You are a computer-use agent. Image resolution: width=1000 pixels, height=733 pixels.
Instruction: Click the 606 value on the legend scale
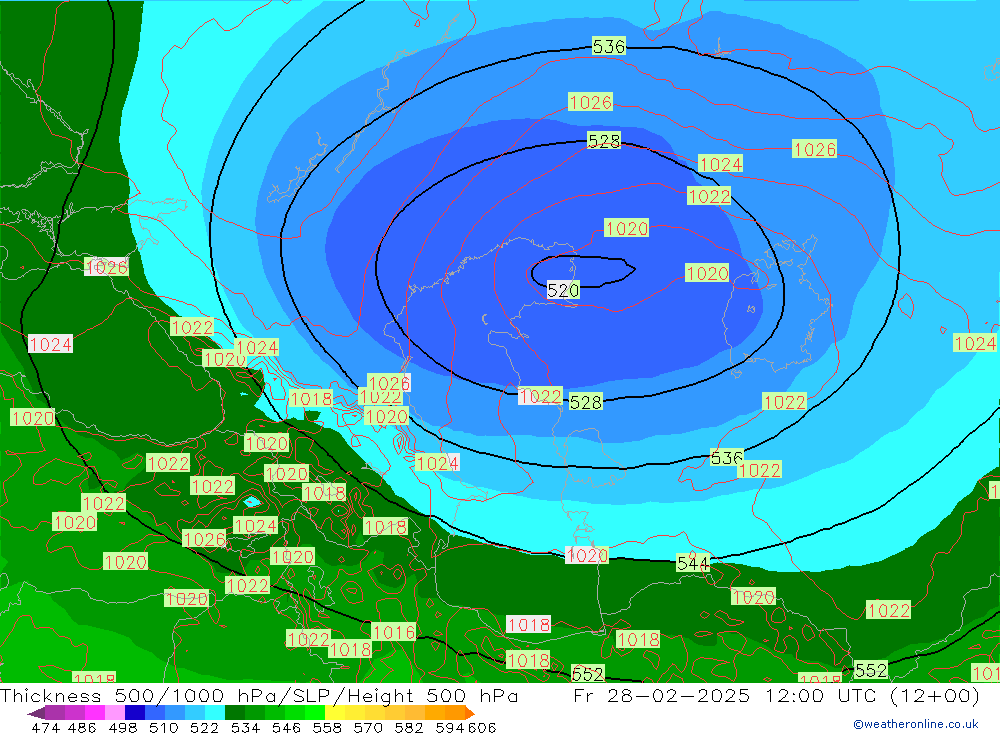pos(483,727)
